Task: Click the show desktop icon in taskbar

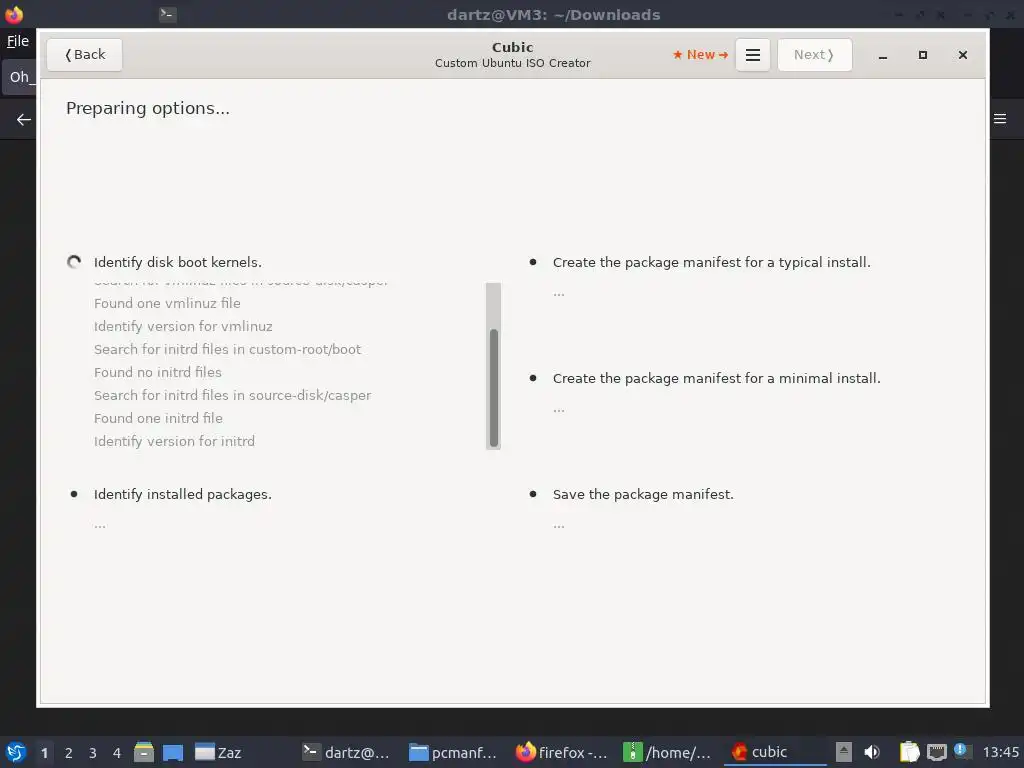Action: pos(172,752)
